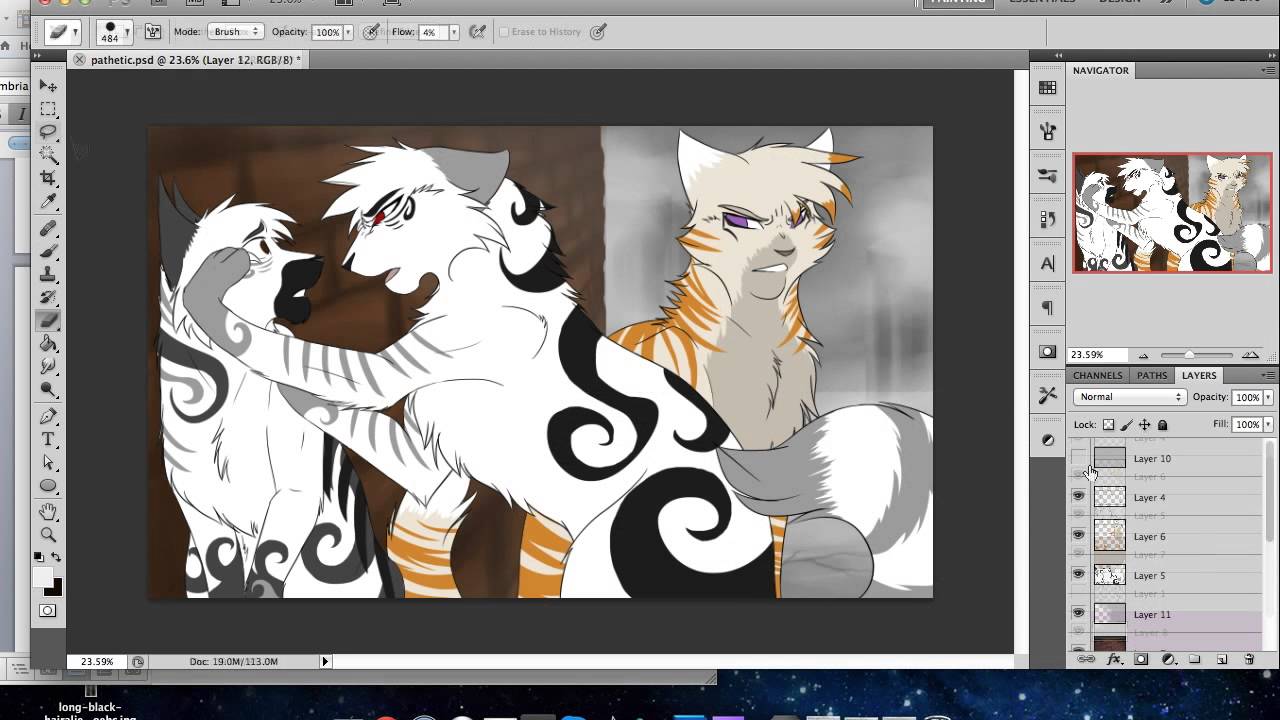Select the Magic Wand tool
Viewport: 1280px width, 720px height.
click(48, 155)
